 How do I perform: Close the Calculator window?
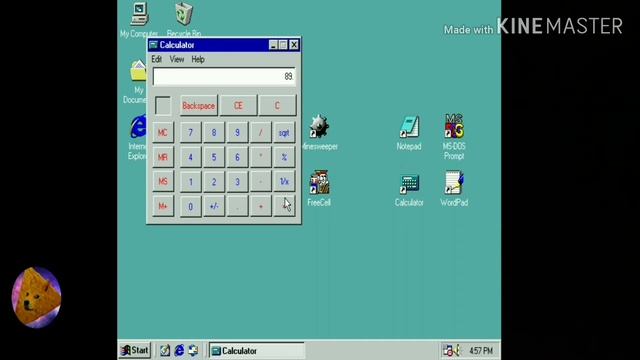click(294, 45)
